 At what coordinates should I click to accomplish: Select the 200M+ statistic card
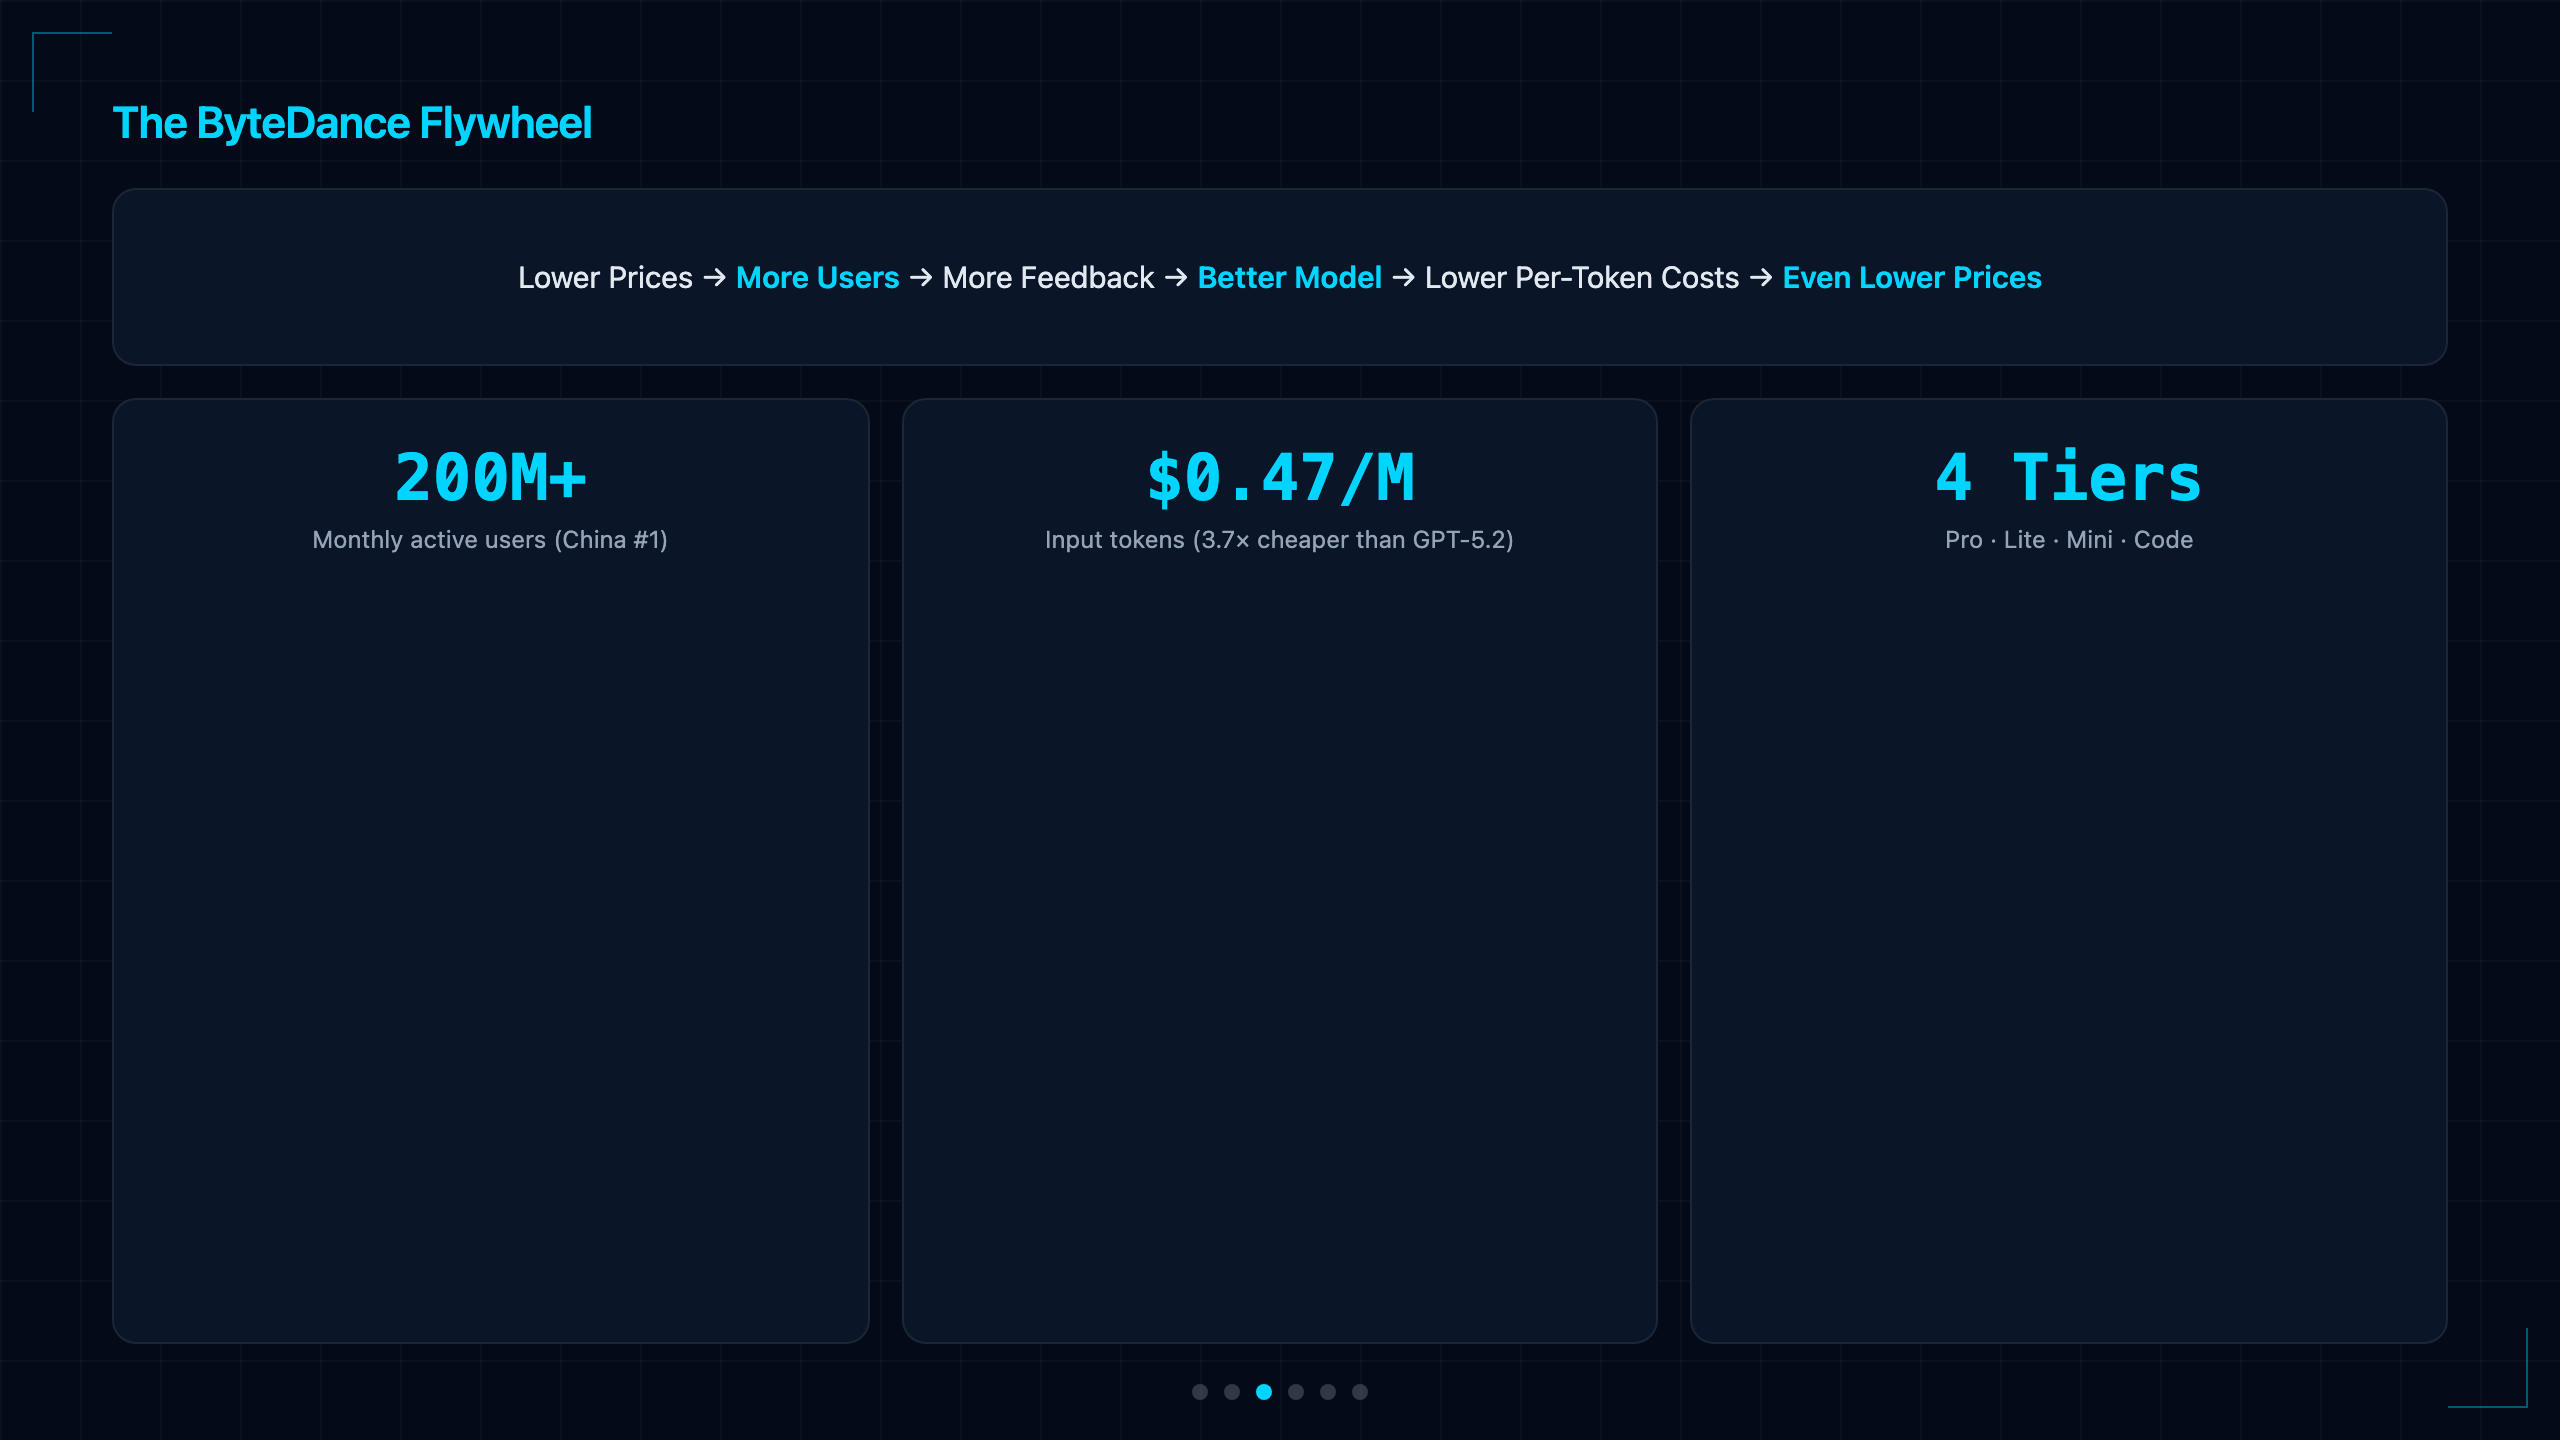coord(491,870)
